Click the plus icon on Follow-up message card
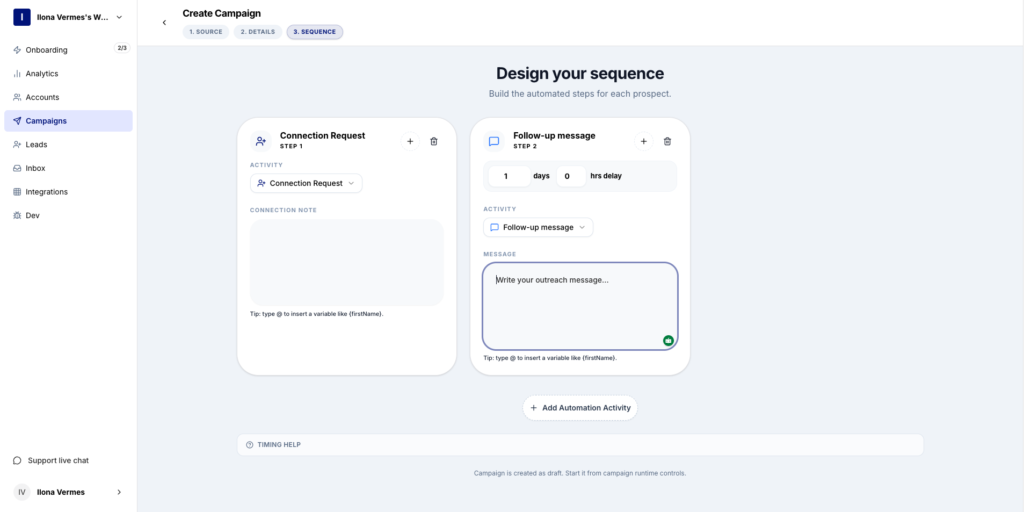 [644, 142]
